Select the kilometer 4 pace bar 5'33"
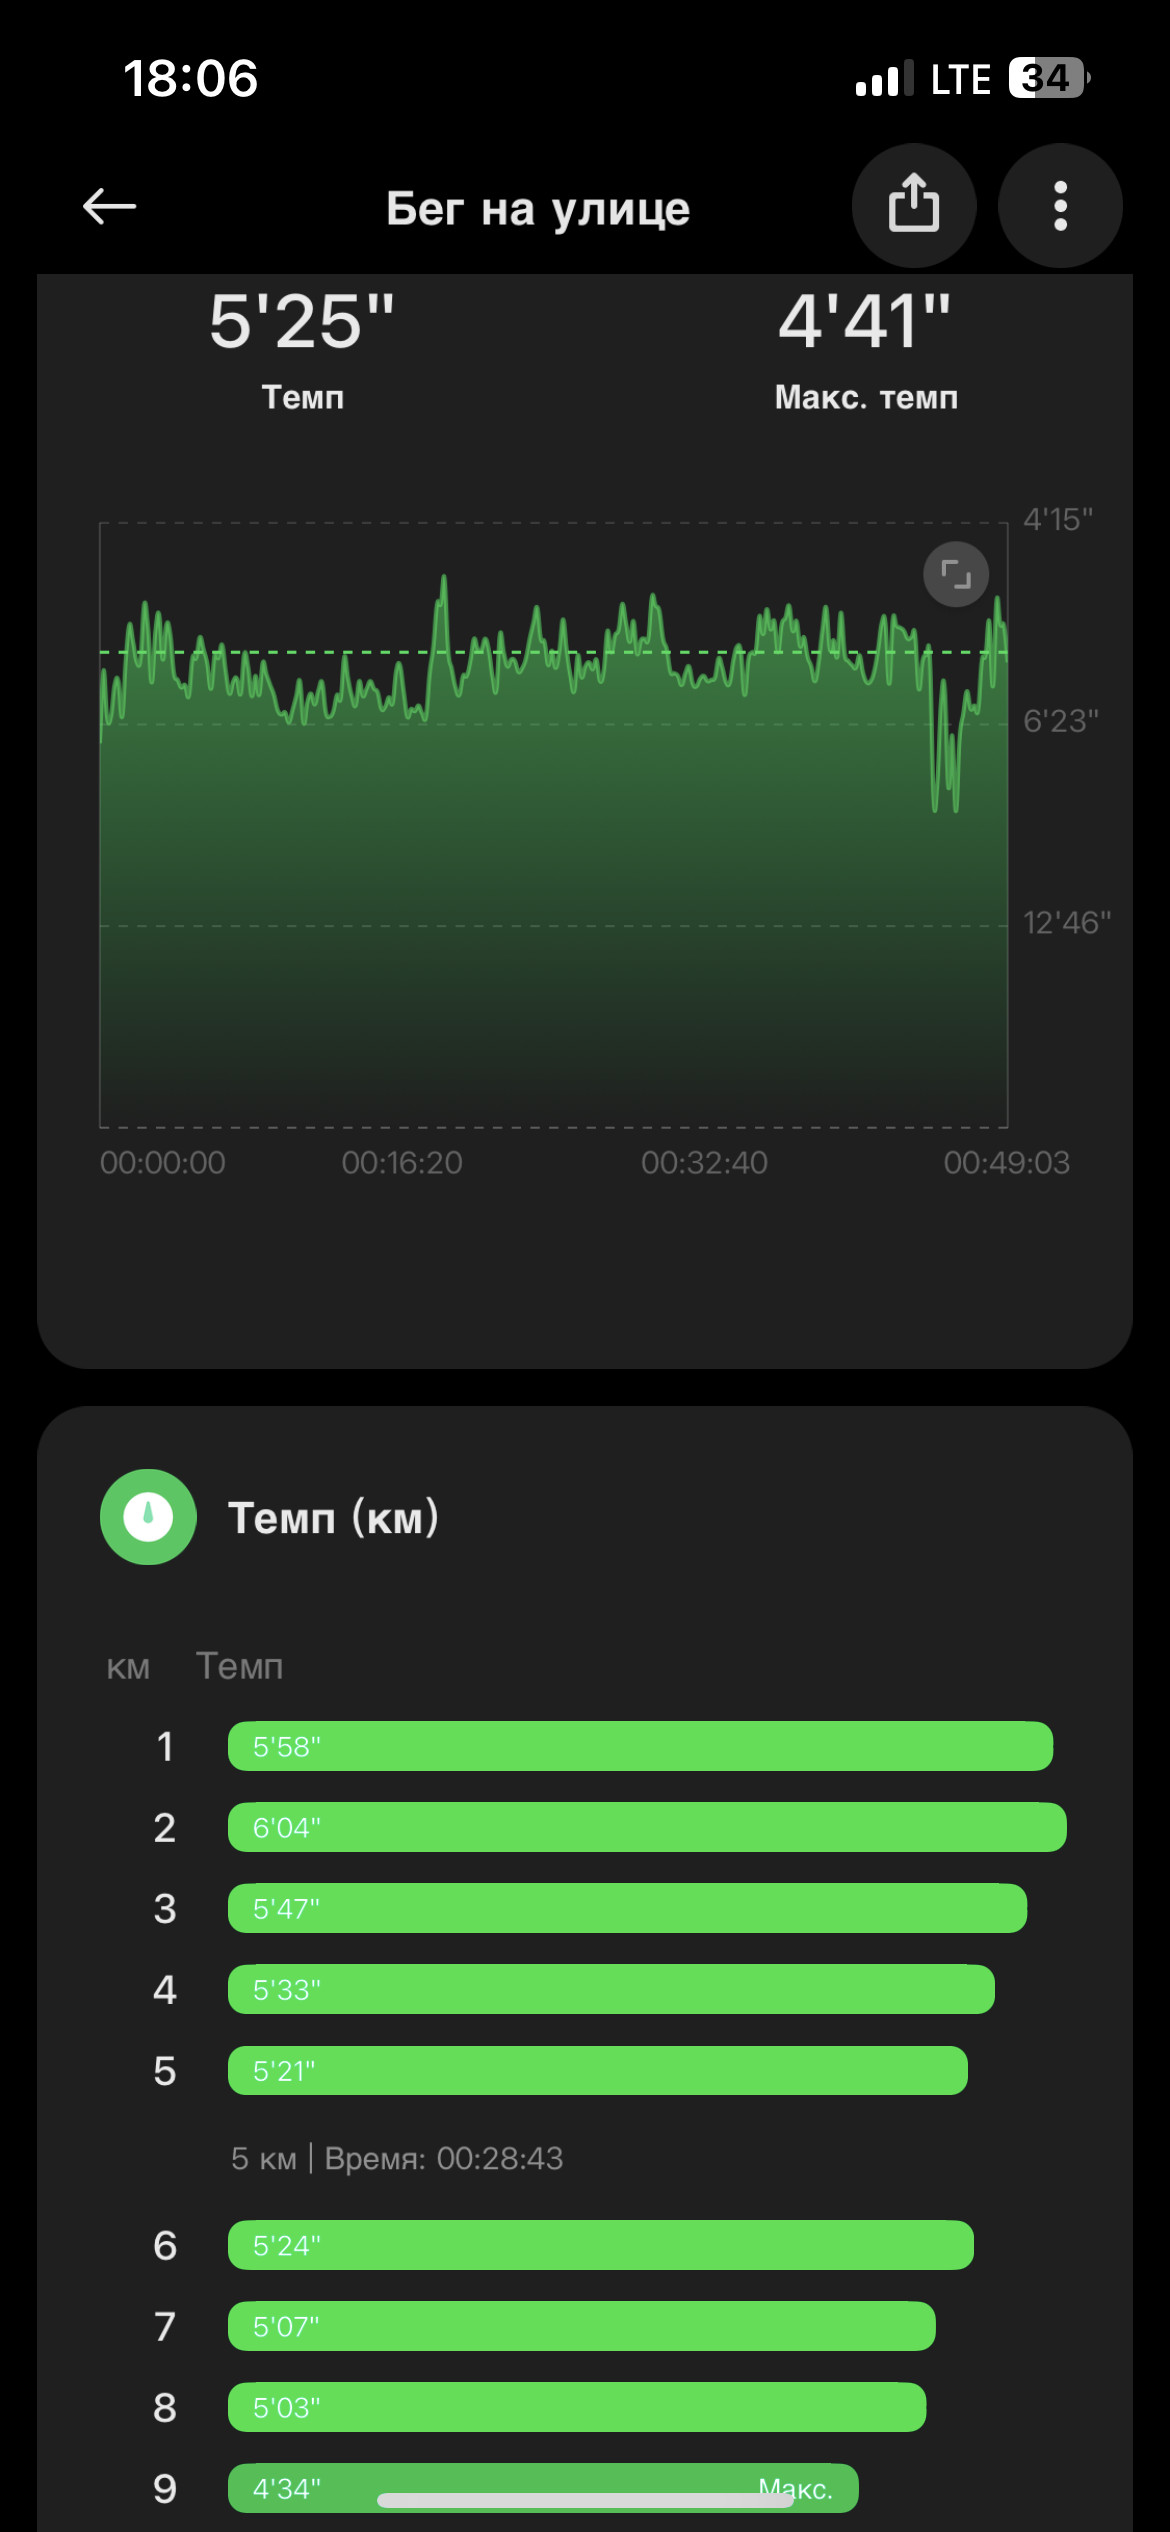The image size is (1170, 2532). (x=611, y=1989)
